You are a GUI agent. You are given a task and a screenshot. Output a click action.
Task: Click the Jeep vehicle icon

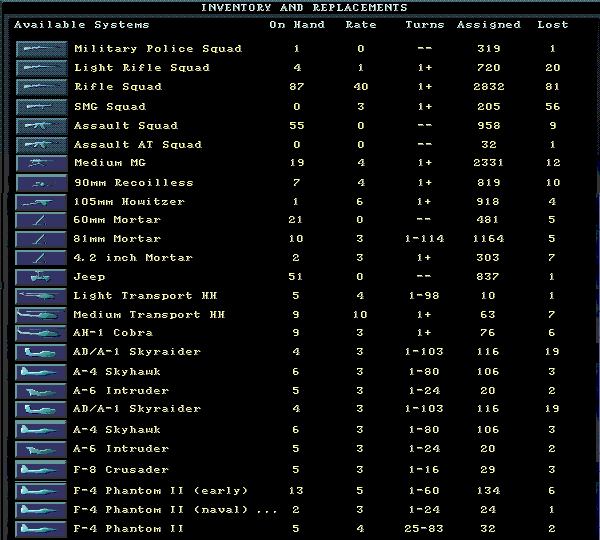41,277
